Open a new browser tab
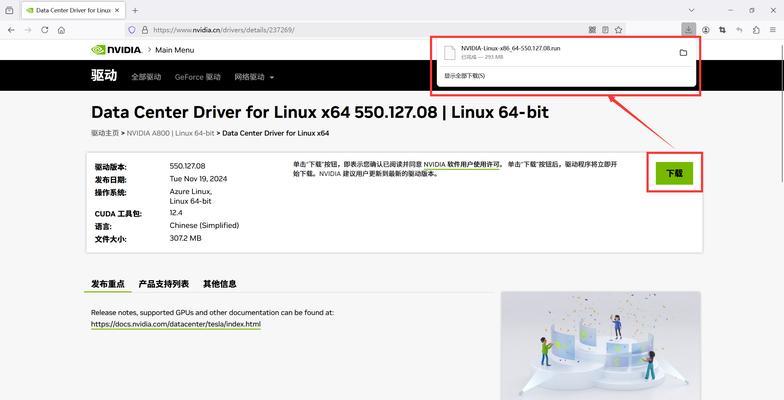Viewport: 784px width, 400px height. (x=135, y=10)
